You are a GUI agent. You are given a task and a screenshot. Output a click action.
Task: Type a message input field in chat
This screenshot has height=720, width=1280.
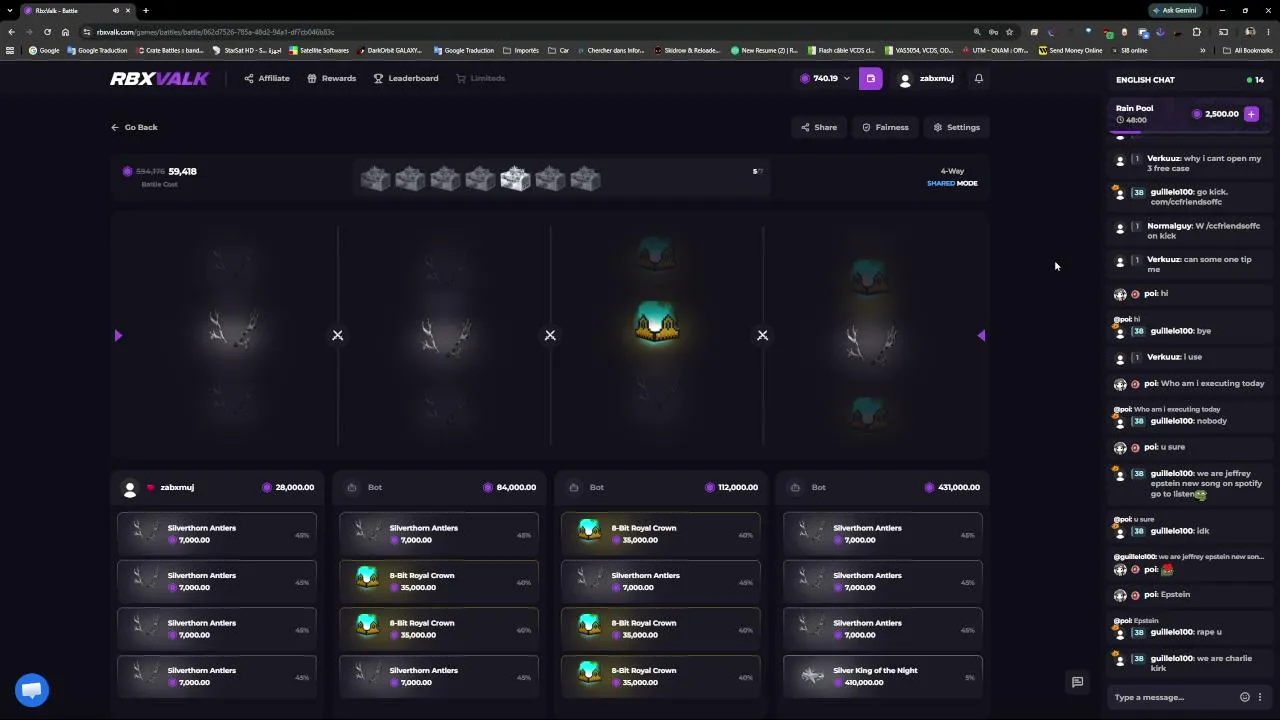1173,697
